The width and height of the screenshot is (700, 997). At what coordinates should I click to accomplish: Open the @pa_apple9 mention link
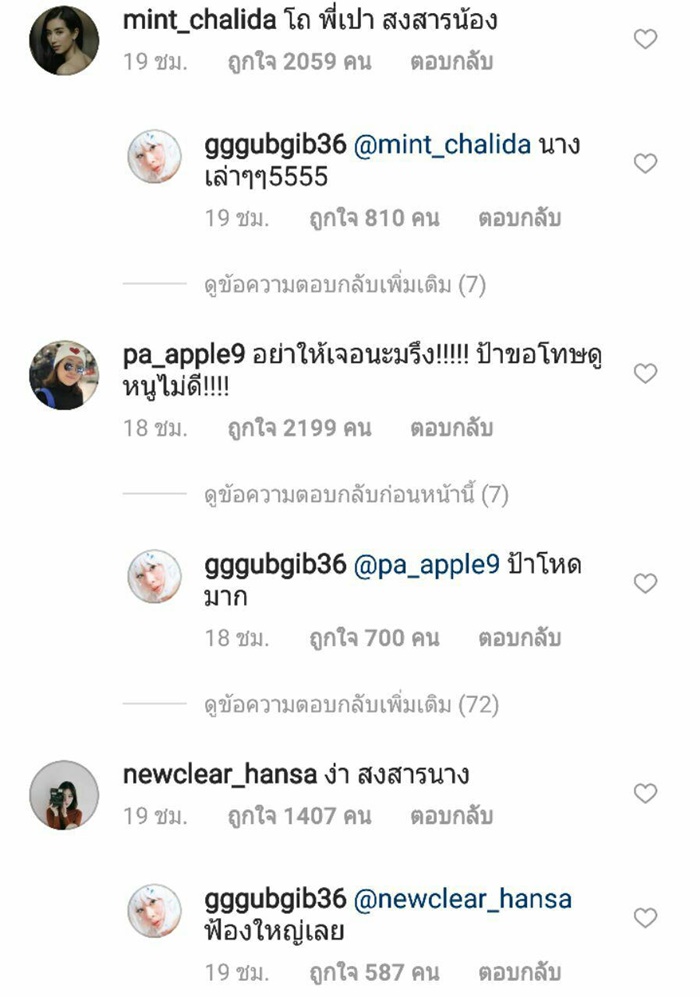[x=426, y=565]
